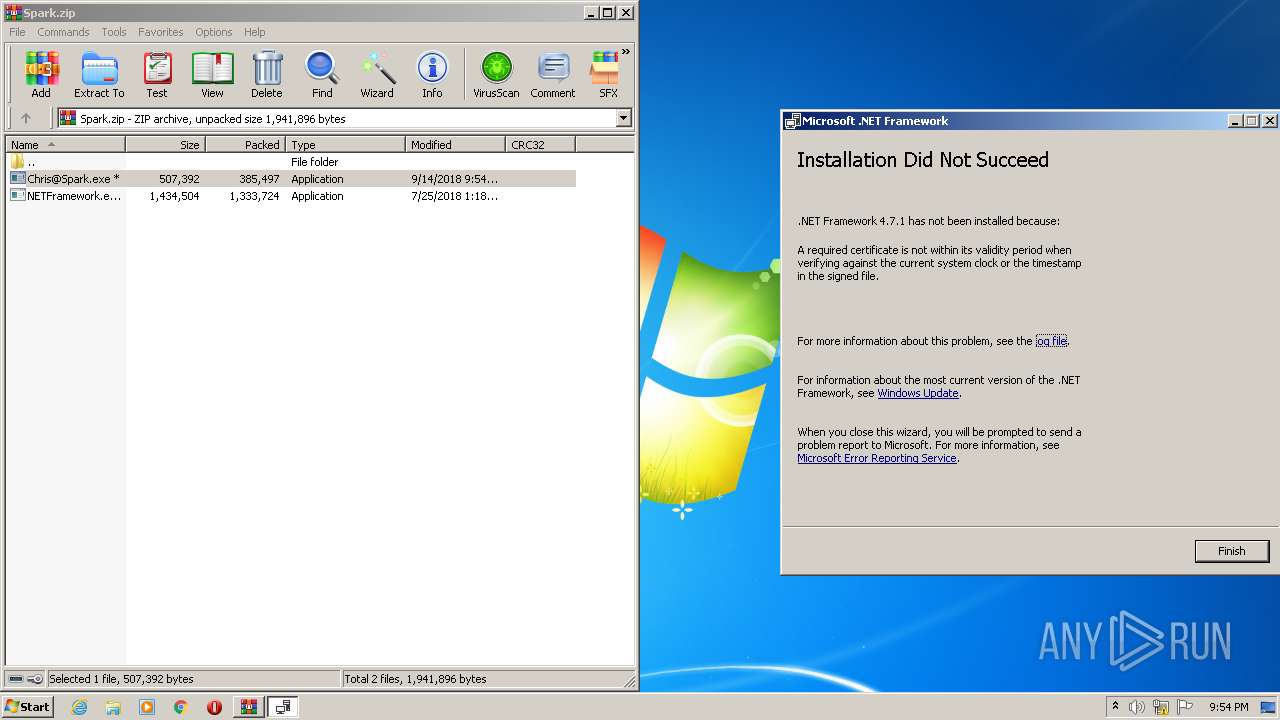Show hidden tray icons arrow
1280x720 pixels.
pos(1115,707)
